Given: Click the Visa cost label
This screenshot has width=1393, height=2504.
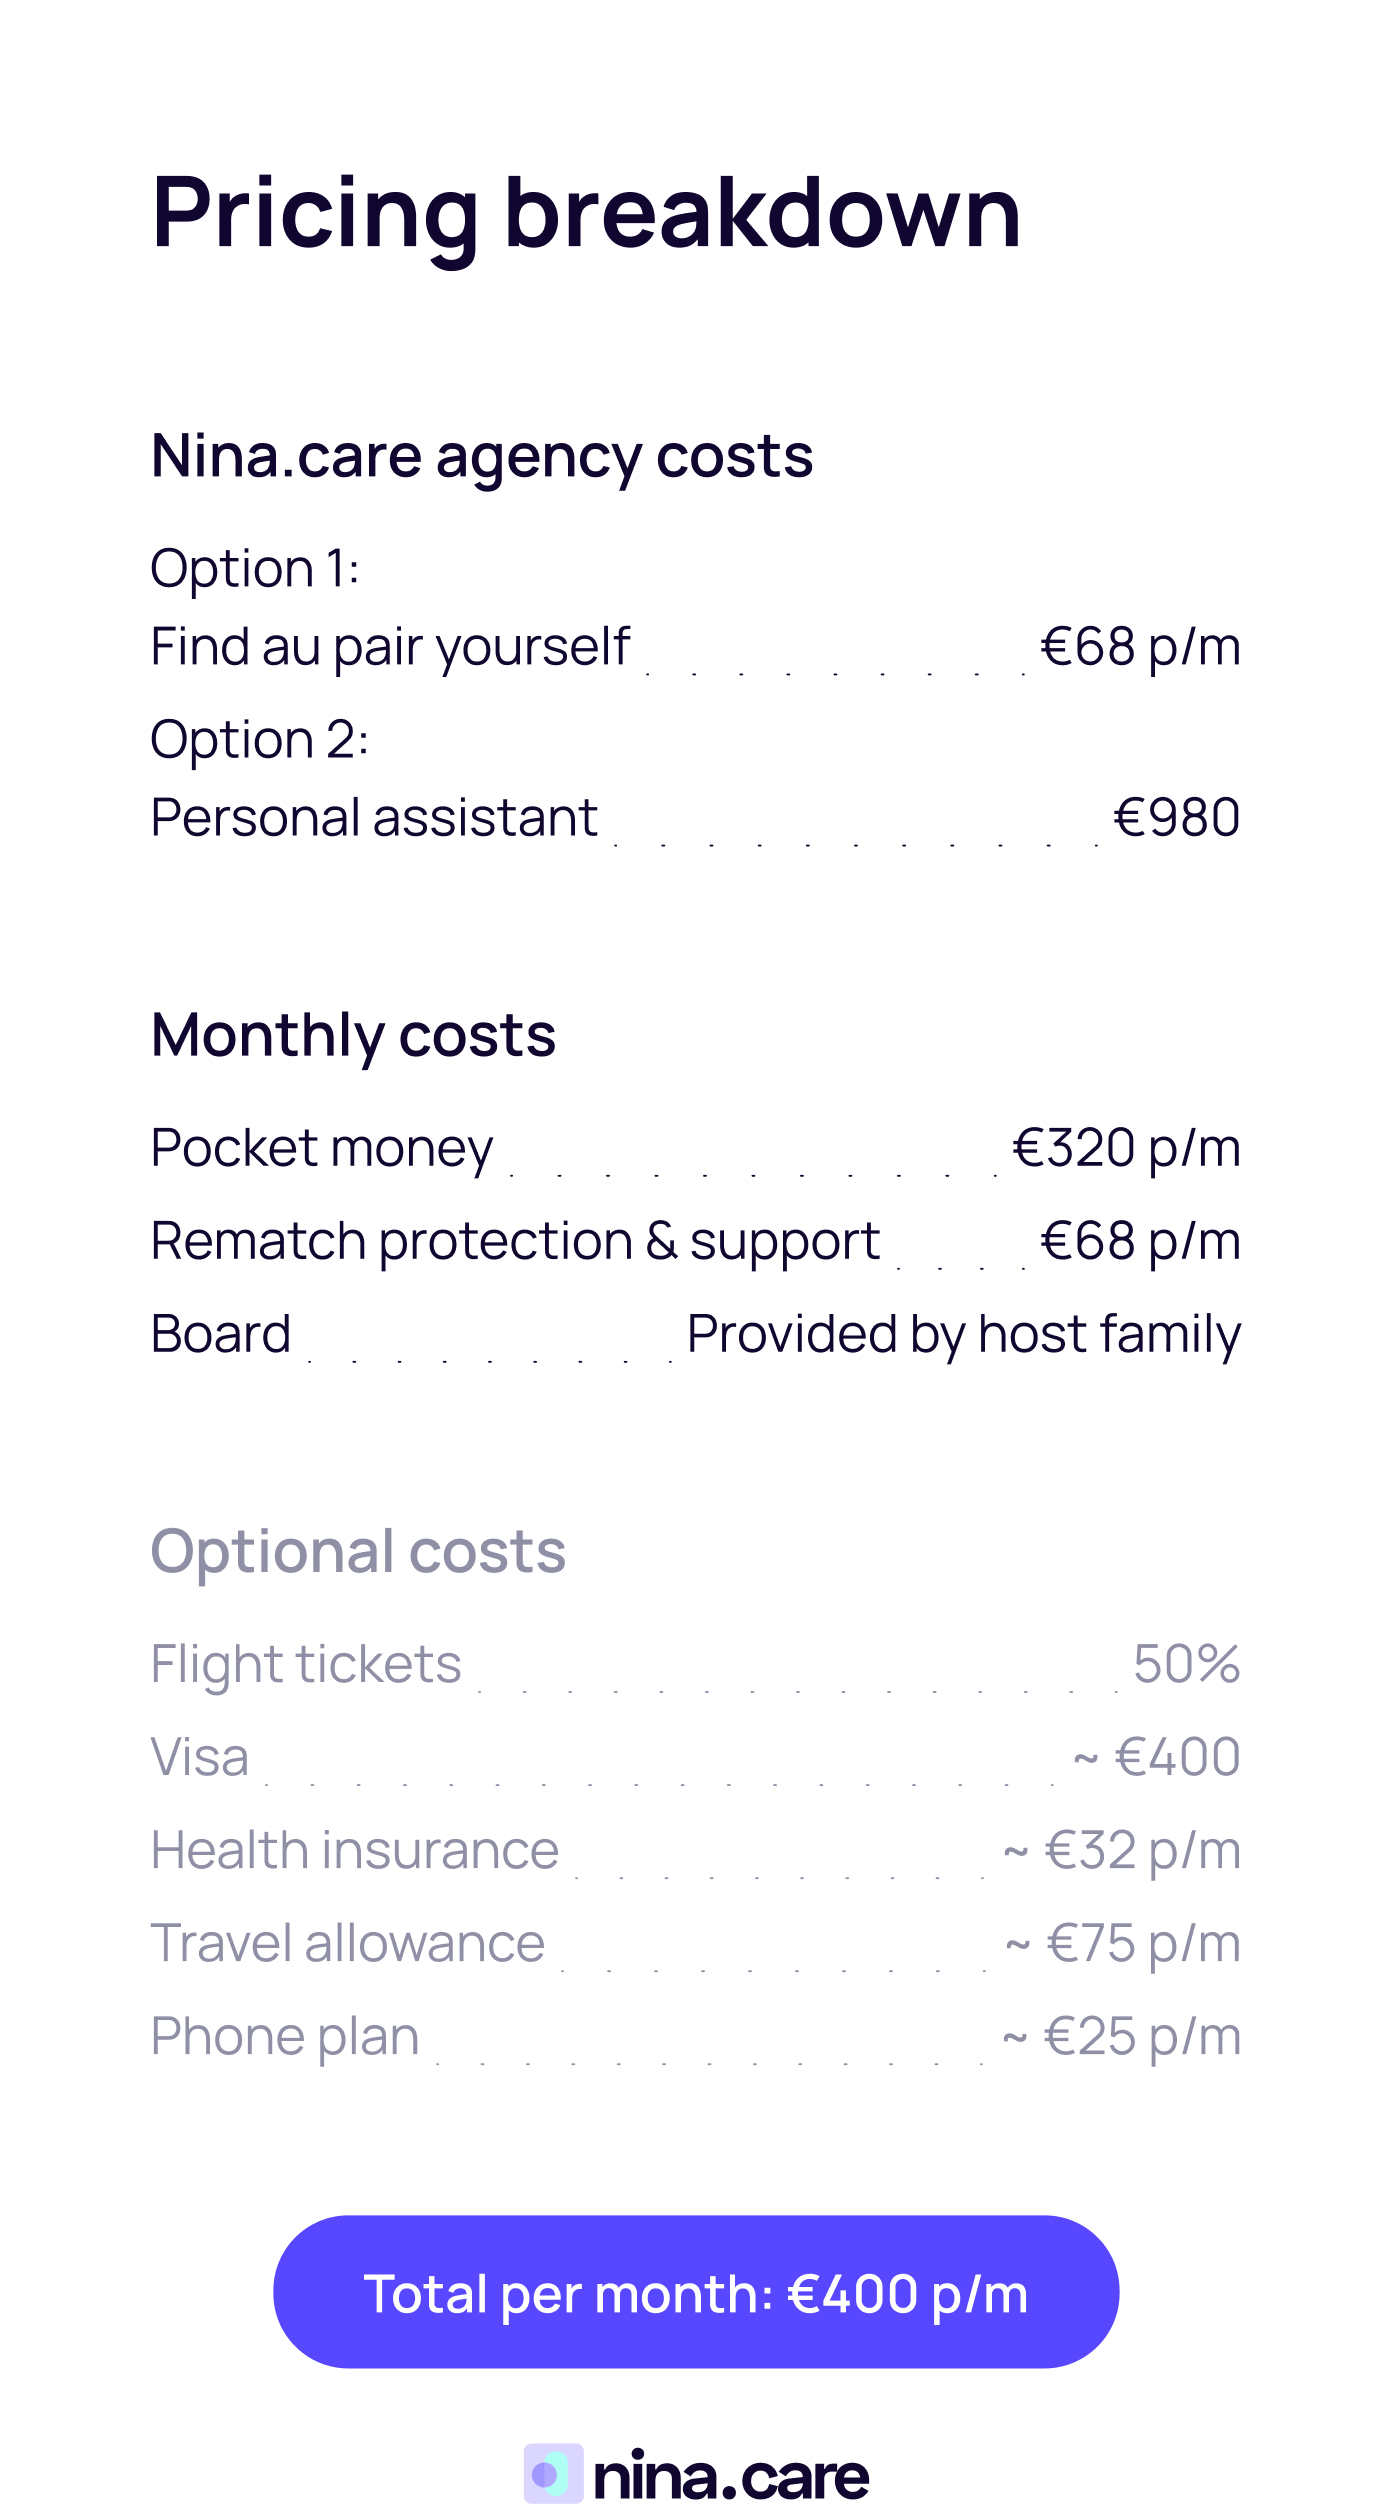Looking at the screenshot, I should (x=199, y=1757).
